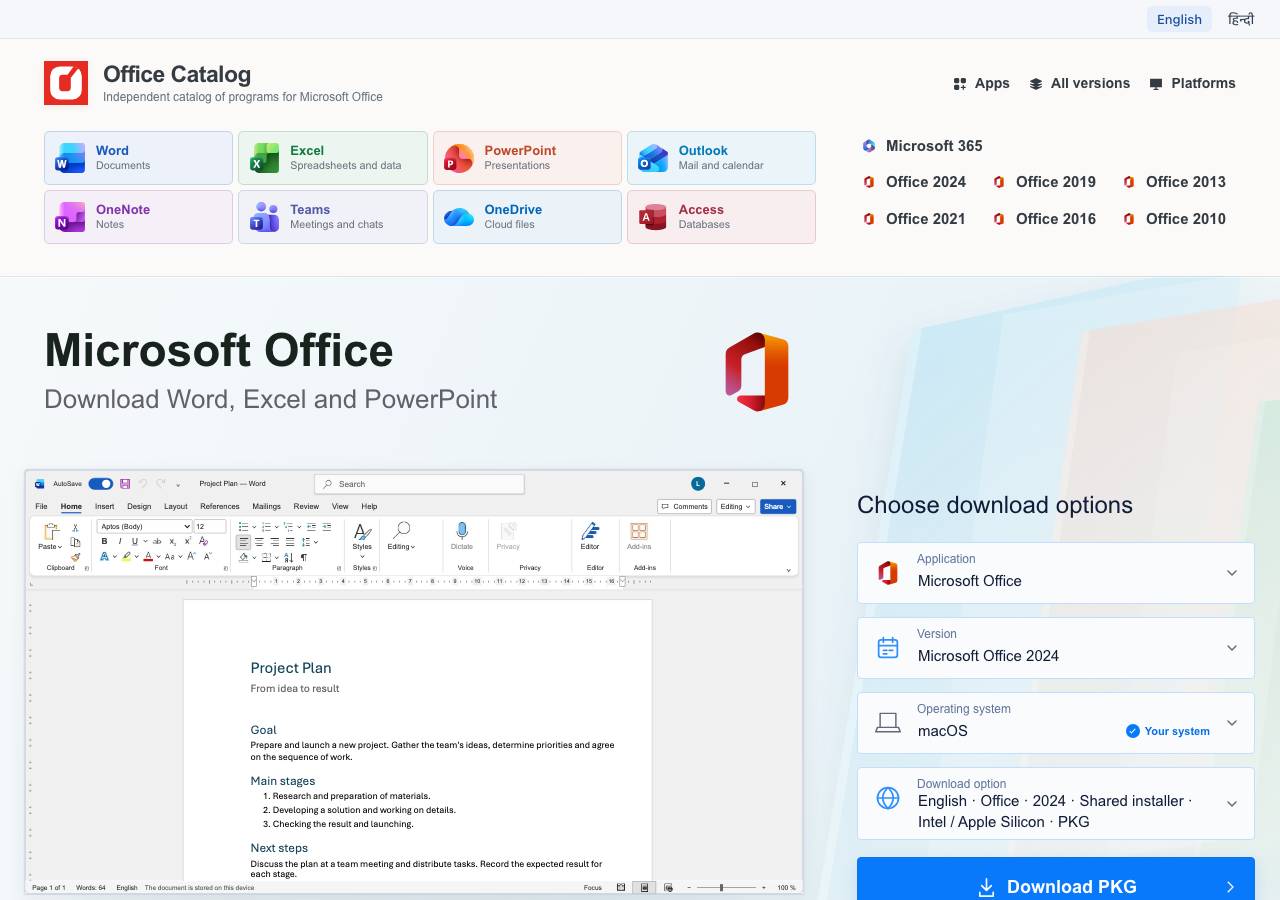
Task: Switch the site language to English
Action: (1179, 19)
